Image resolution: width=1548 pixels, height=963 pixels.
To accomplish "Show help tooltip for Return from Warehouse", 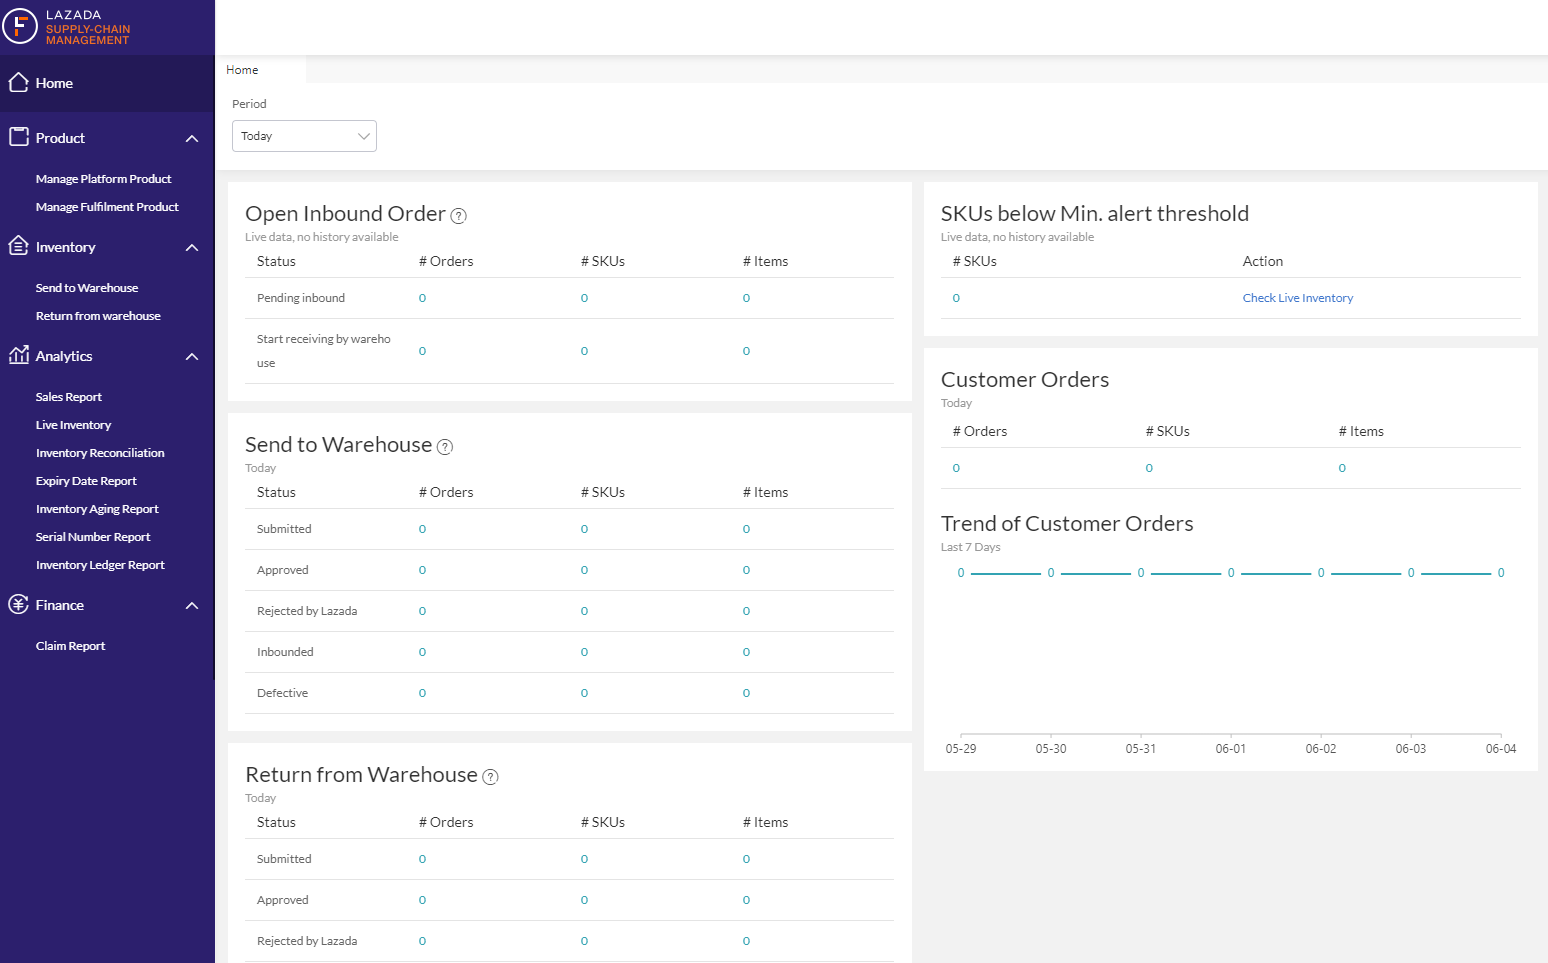I will click(x=490, y=776).
